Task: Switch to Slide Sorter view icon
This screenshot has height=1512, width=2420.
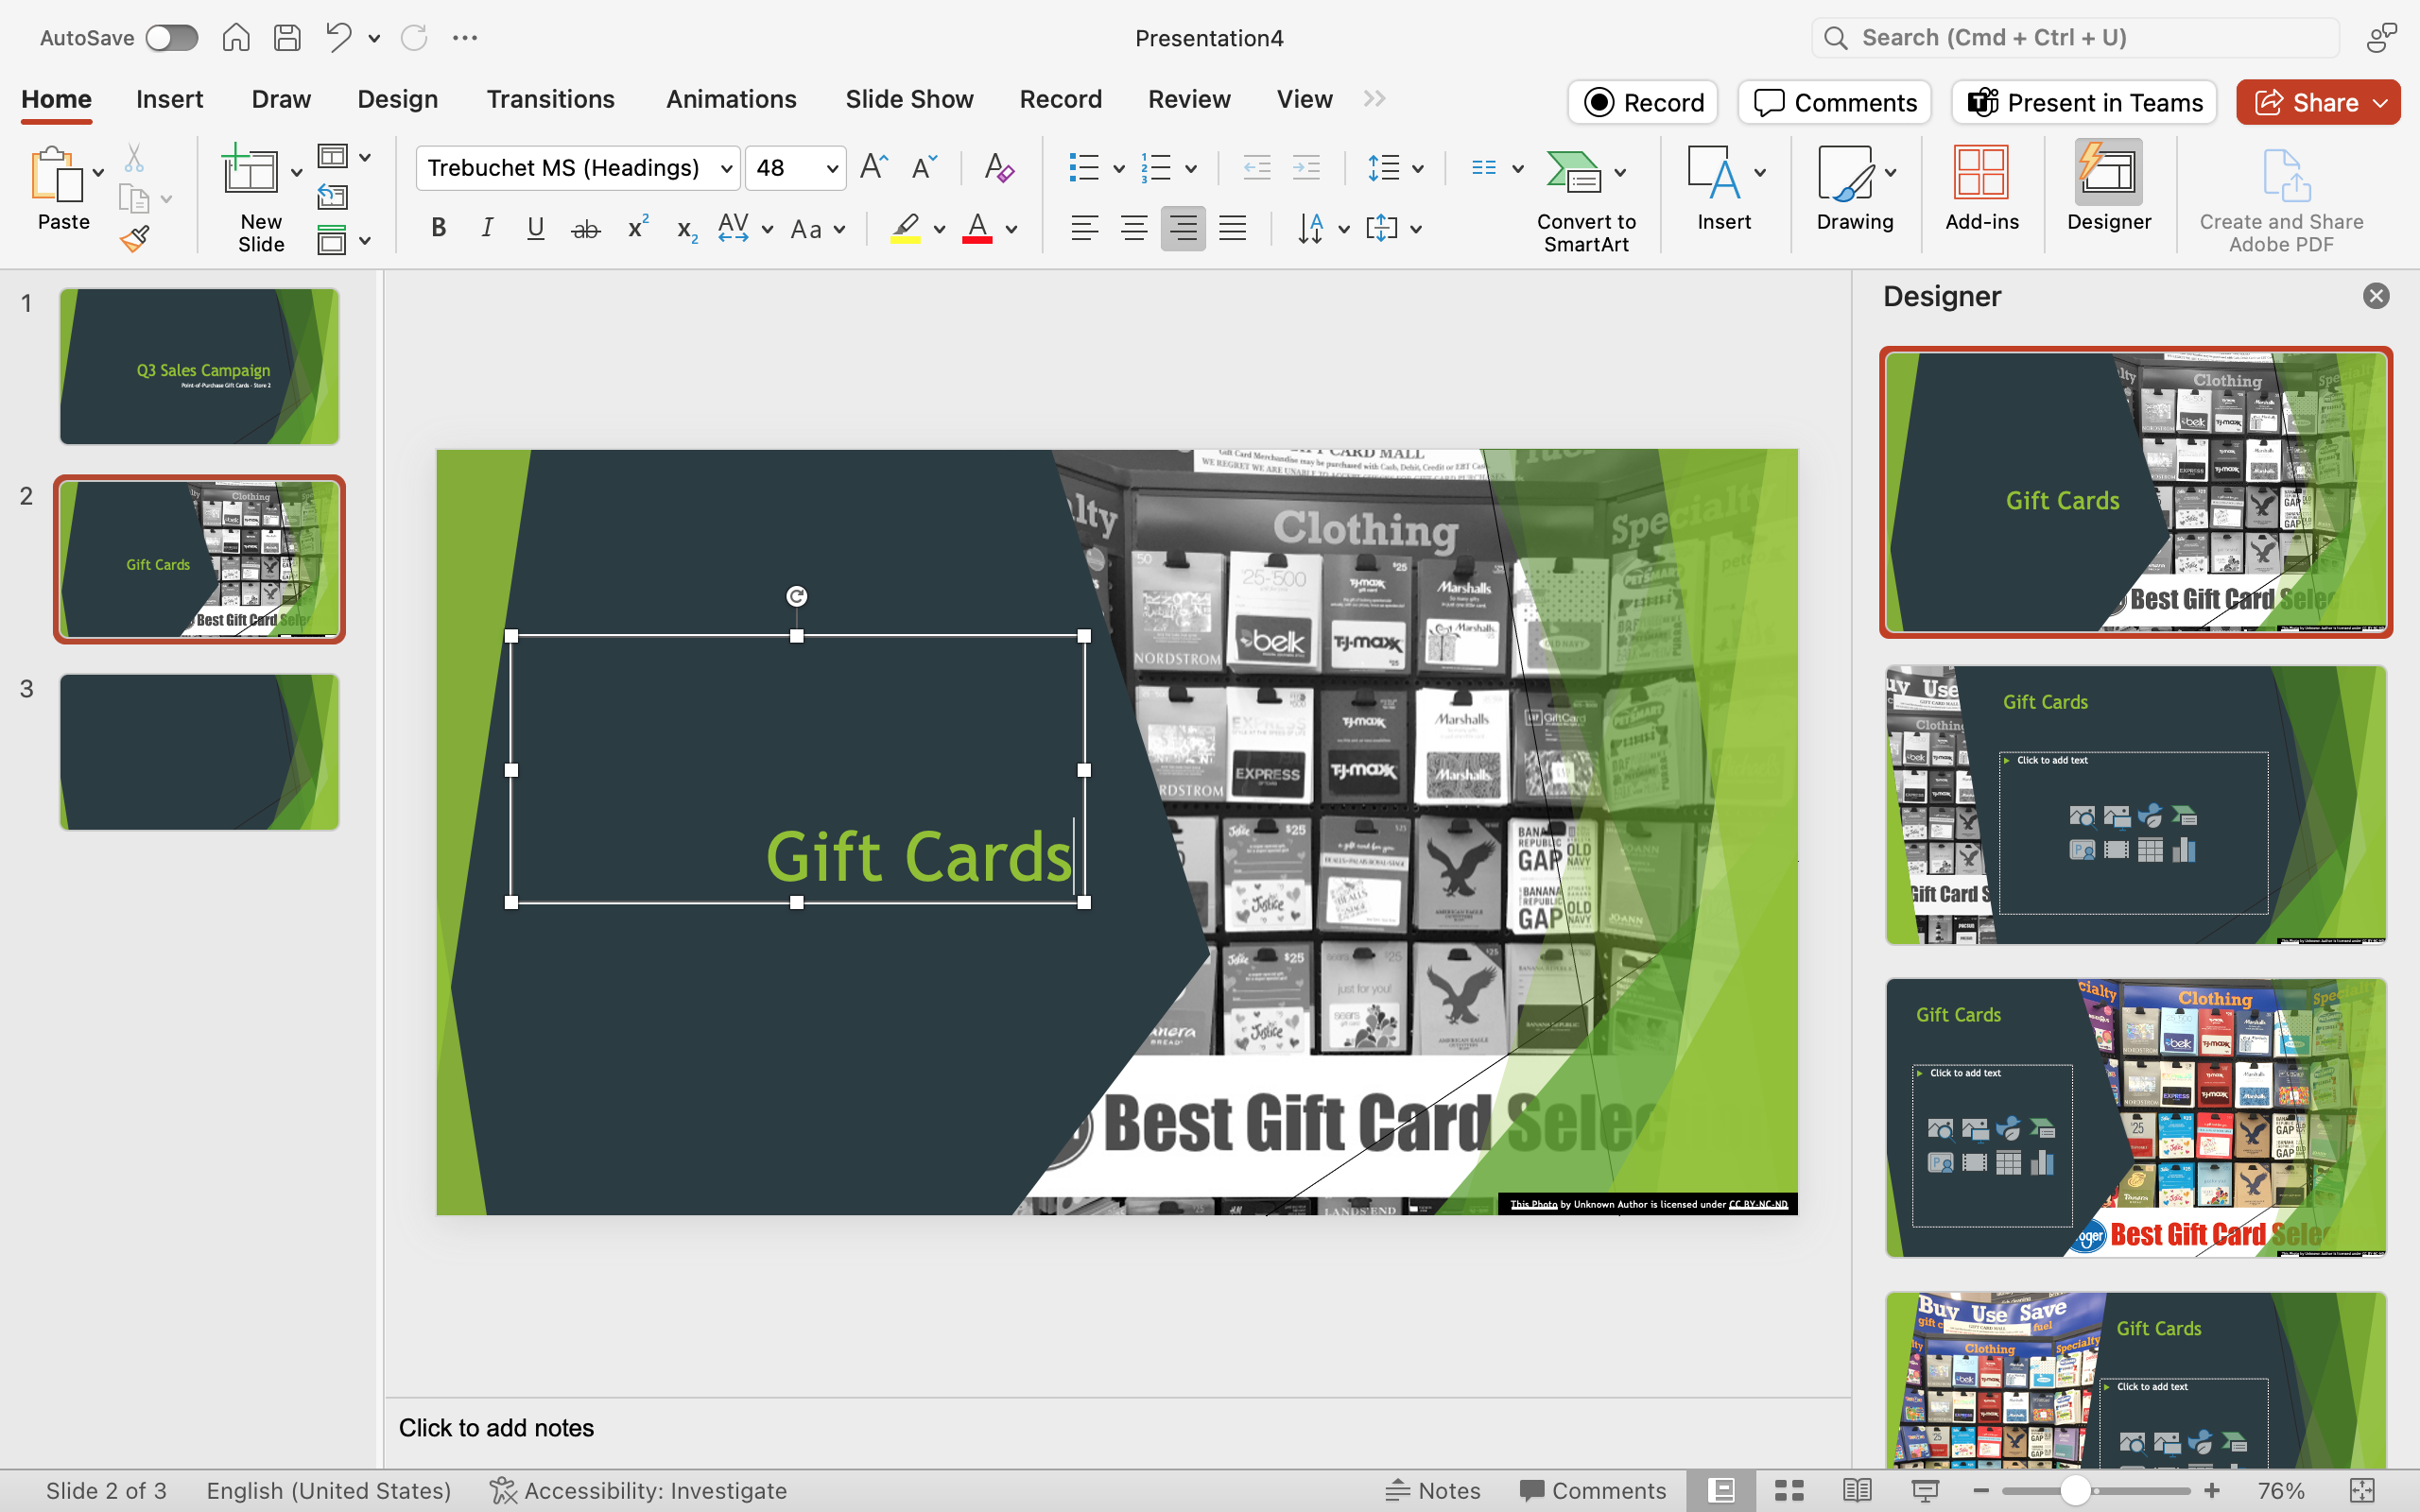Action: [x=1788, y=1490]
